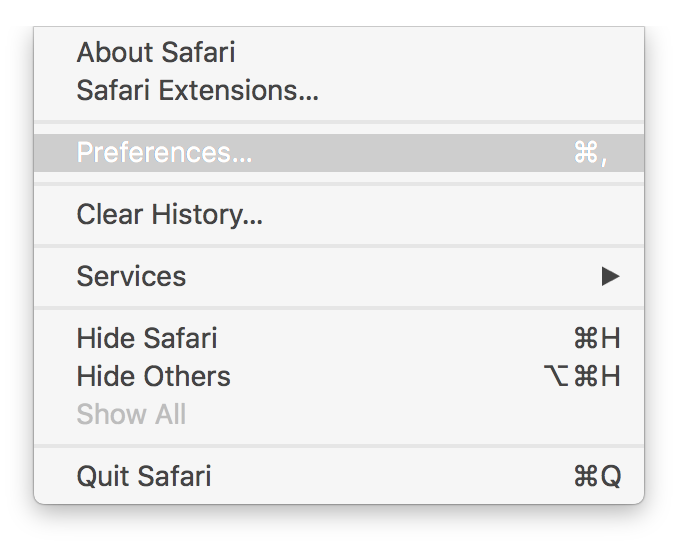Viewport: 678px width, 546px height.
Task: Manage add-ons via Safari Extensions…
Action: (x=197, y=91)
